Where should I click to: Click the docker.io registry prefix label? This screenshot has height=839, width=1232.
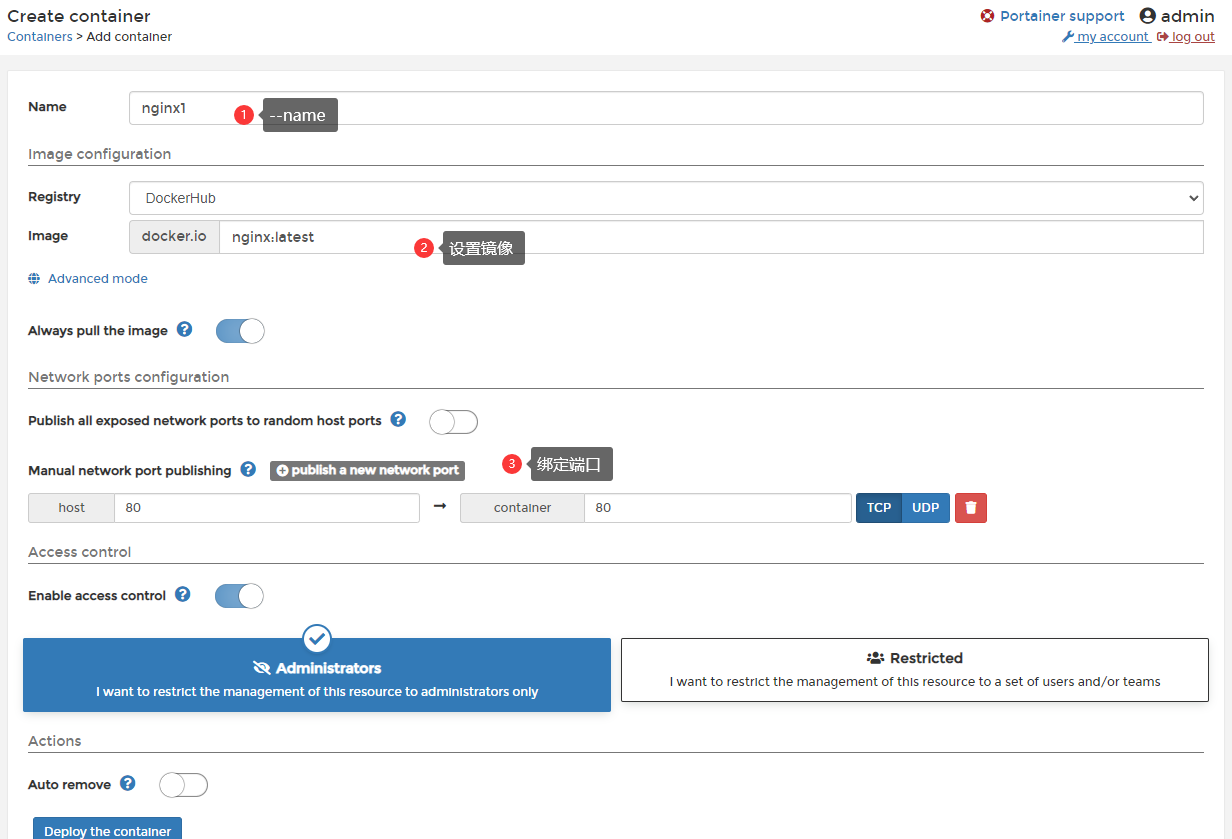(x=174, y=237)
